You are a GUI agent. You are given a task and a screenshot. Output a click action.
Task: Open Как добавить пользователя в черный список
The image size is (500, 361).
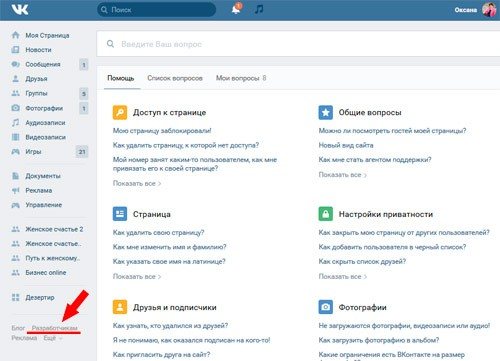click(x=392, y=247)
